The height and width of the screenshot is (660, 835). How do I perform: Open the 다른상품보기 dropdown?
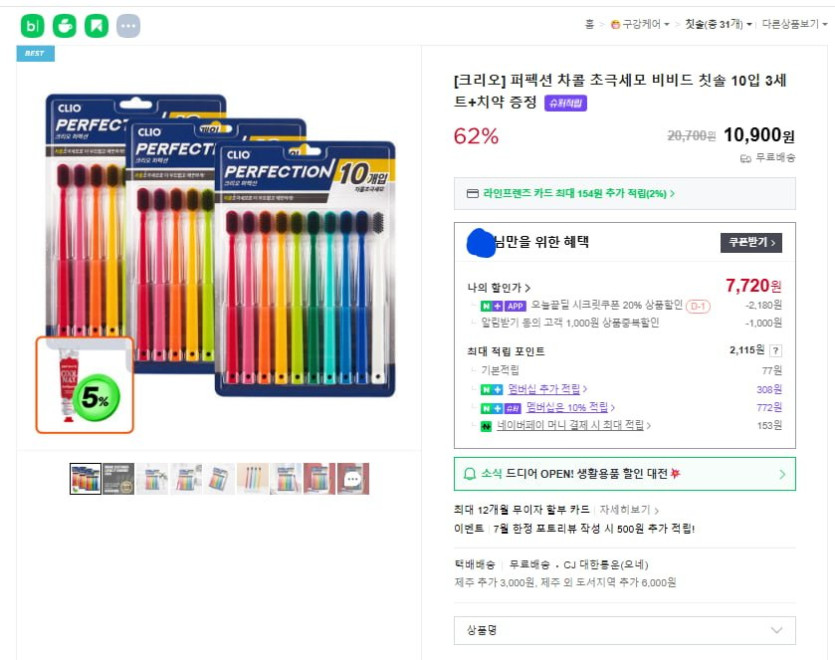794,25
